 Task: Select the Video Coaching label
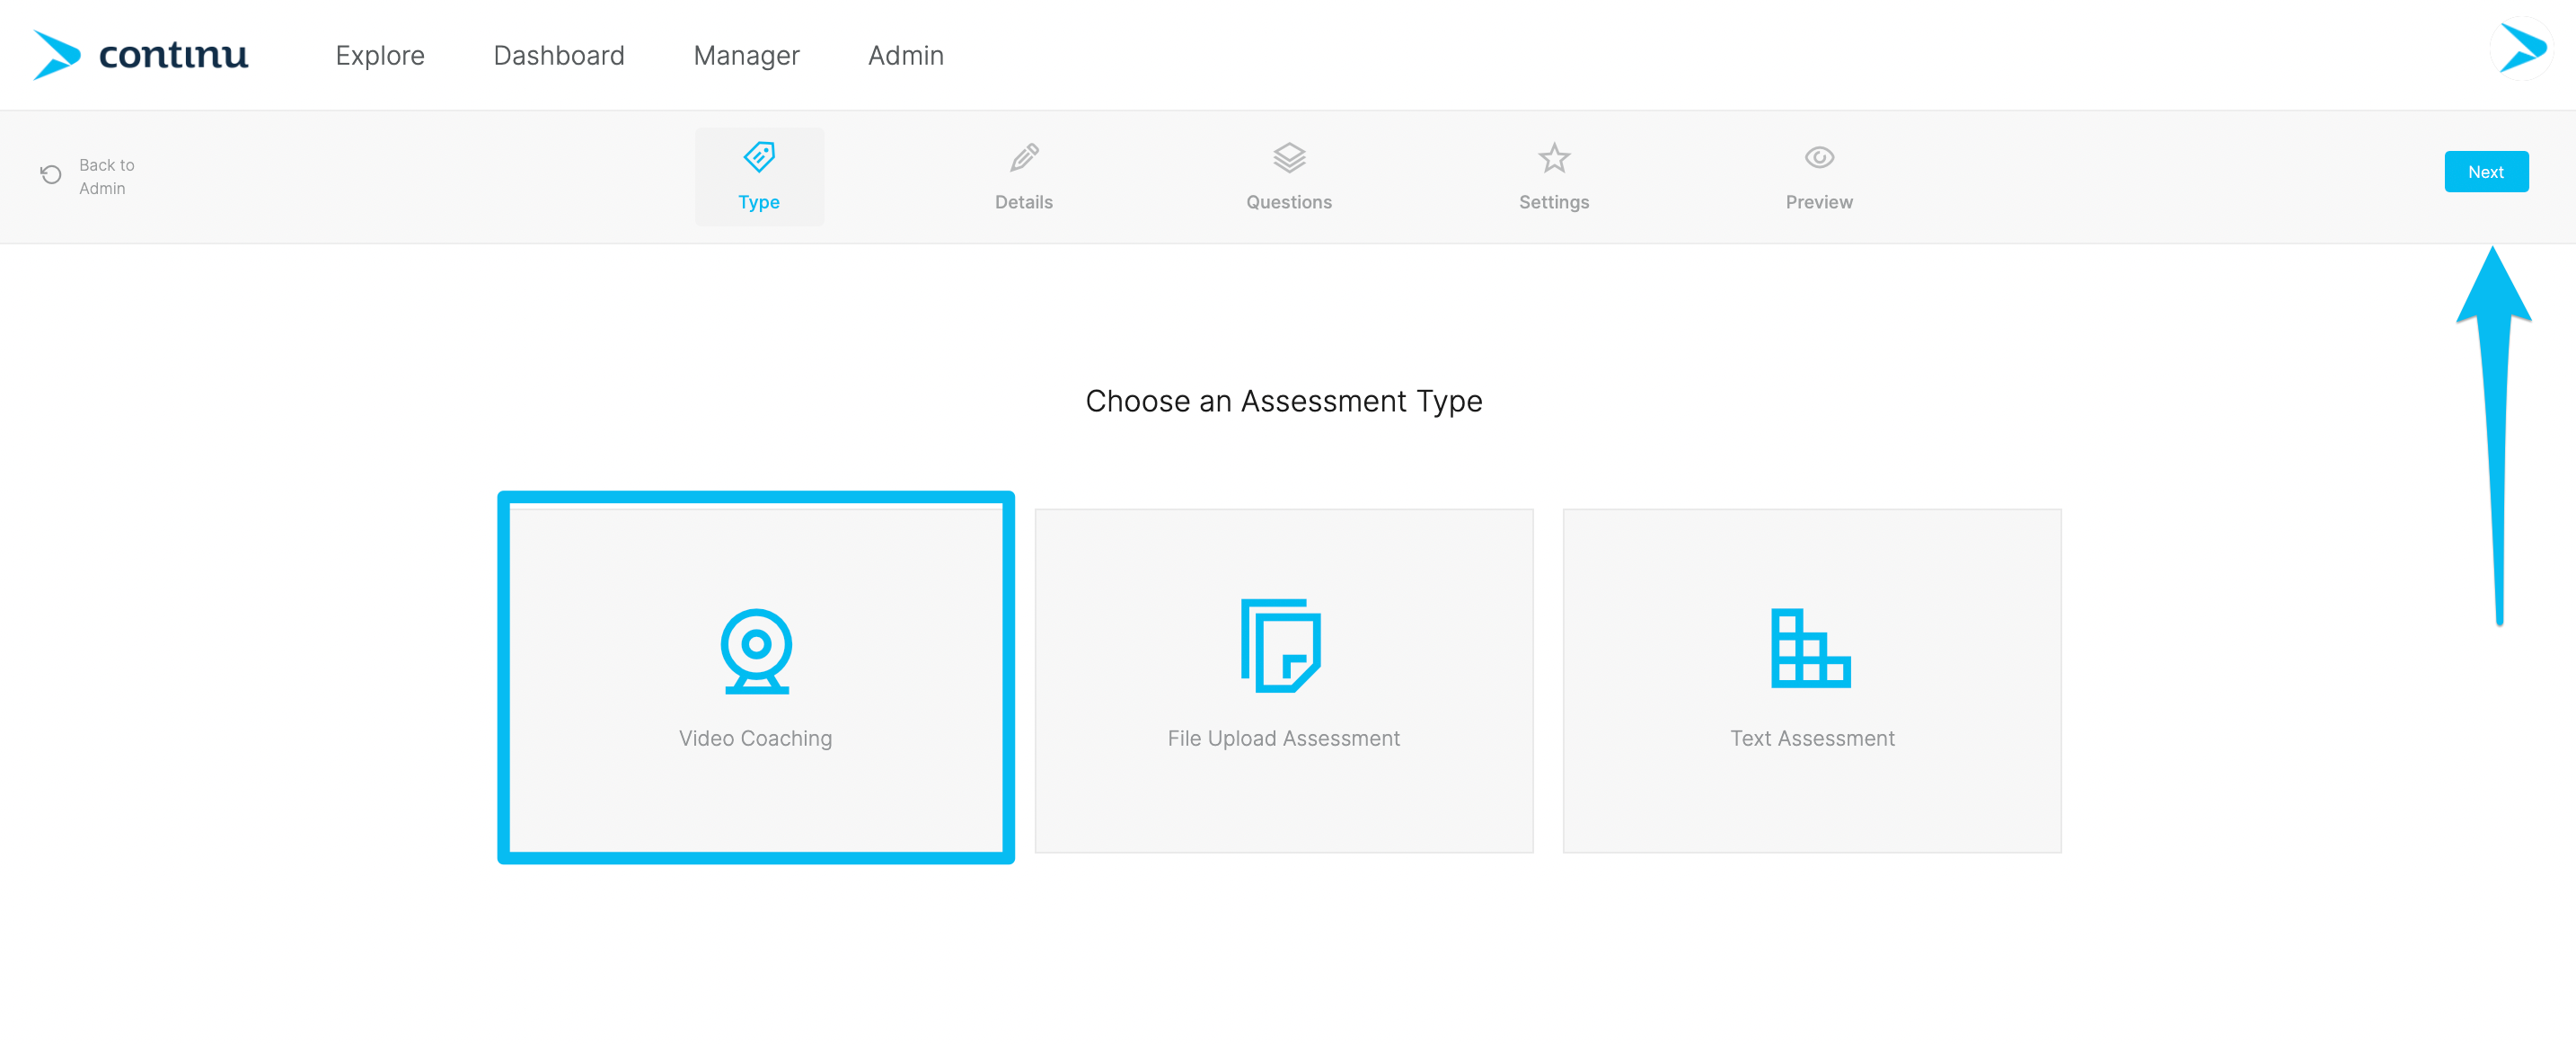point(756,738)
